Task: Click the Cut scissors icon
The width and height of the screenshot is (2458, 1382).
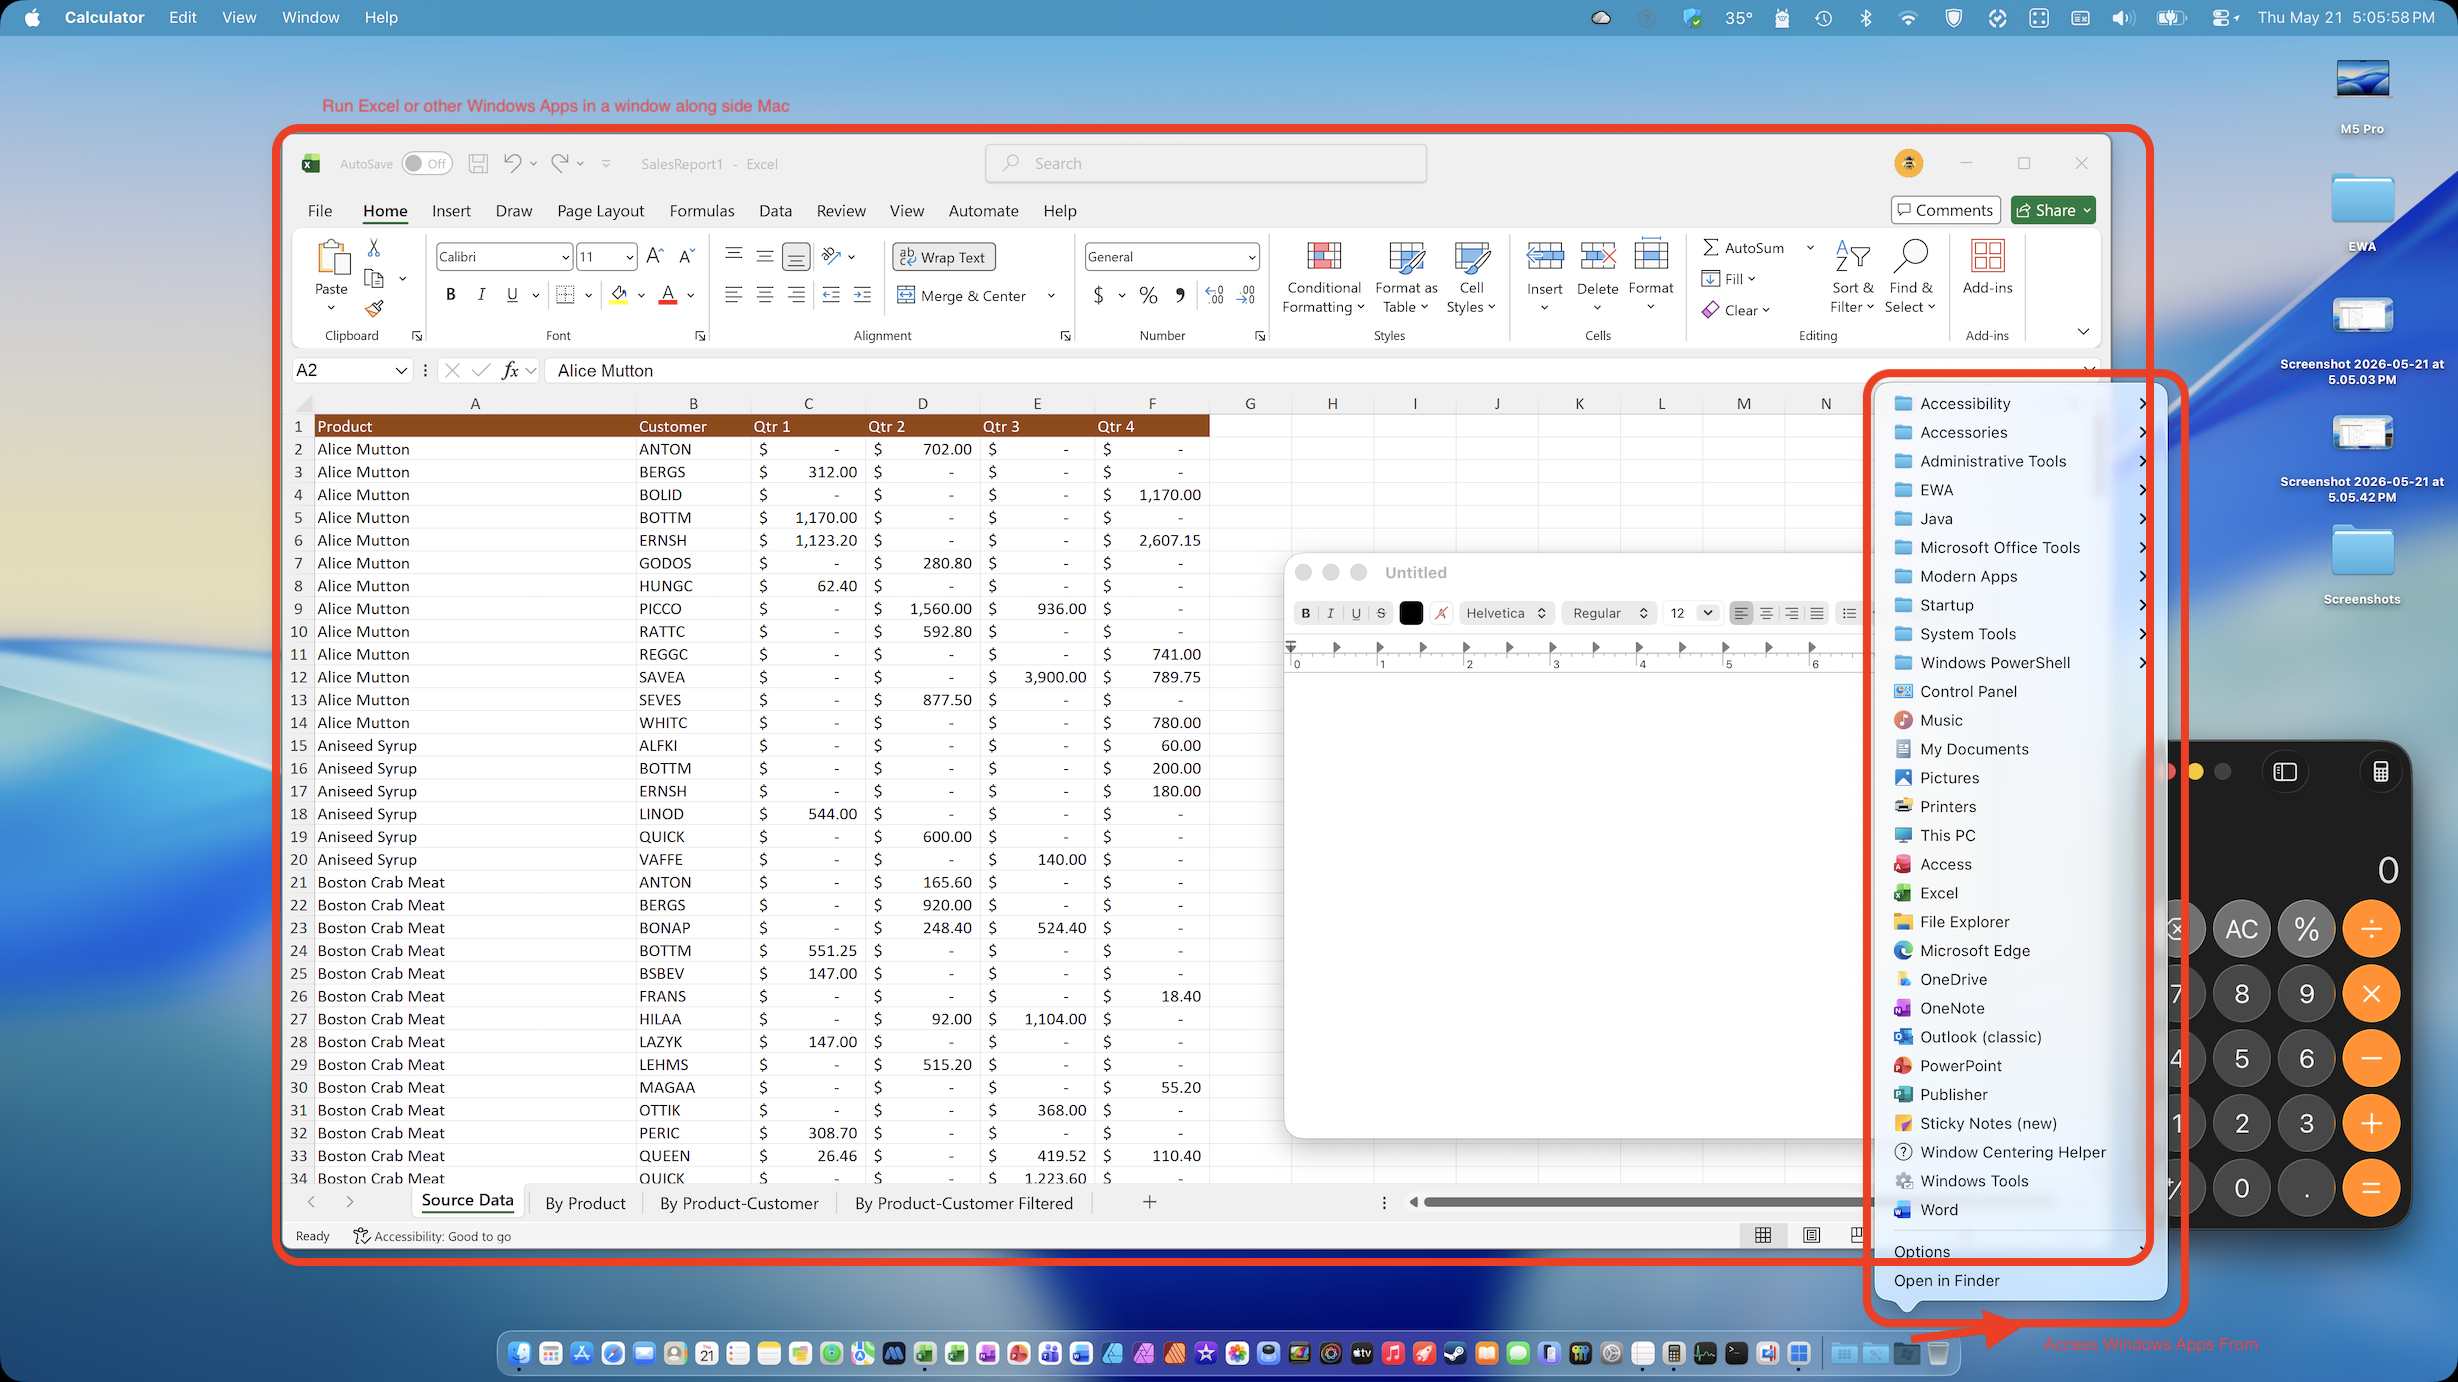Action: click(374, 248)
